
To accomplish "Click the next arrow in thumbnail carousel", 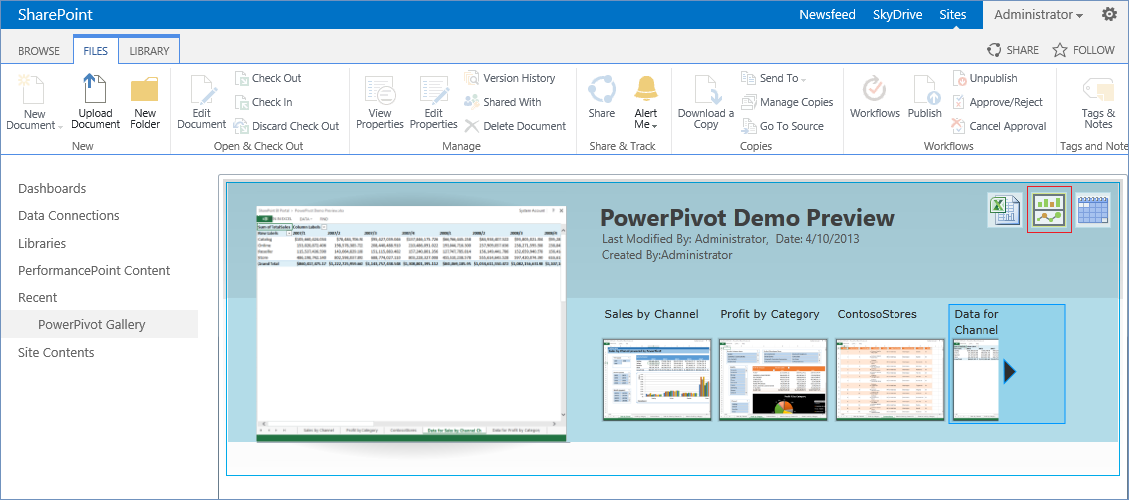I will coord(1009,371).
